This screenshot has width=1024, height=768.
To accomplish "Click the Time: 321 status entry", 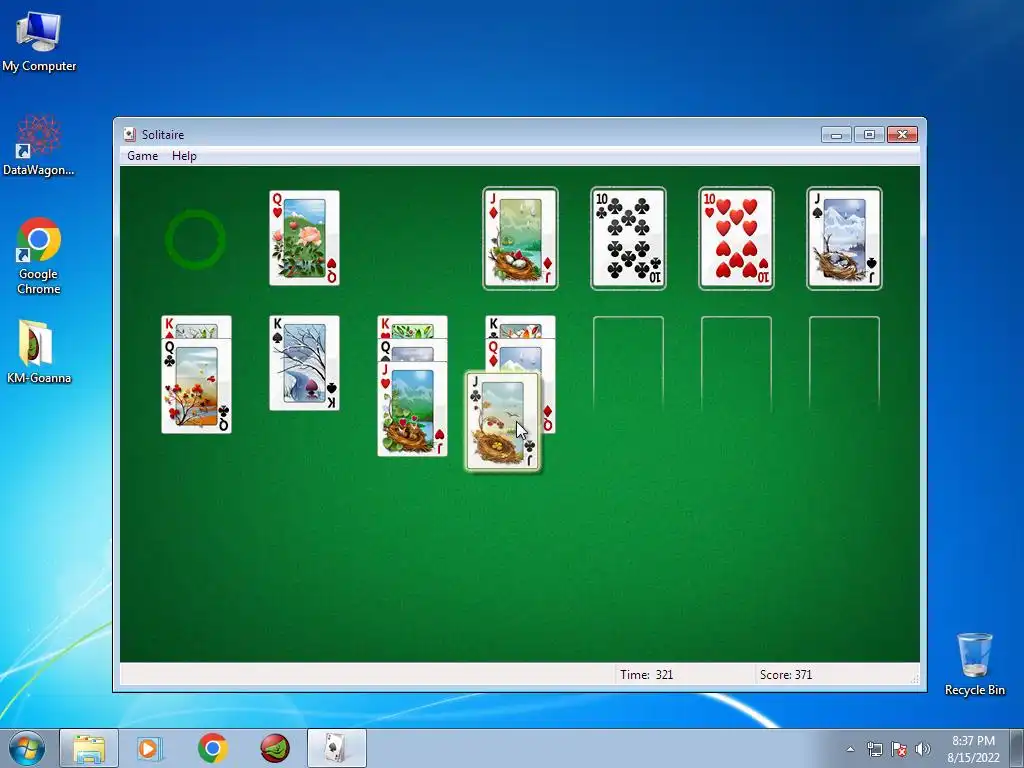I will pyautogui.click(x=647, y=675).
